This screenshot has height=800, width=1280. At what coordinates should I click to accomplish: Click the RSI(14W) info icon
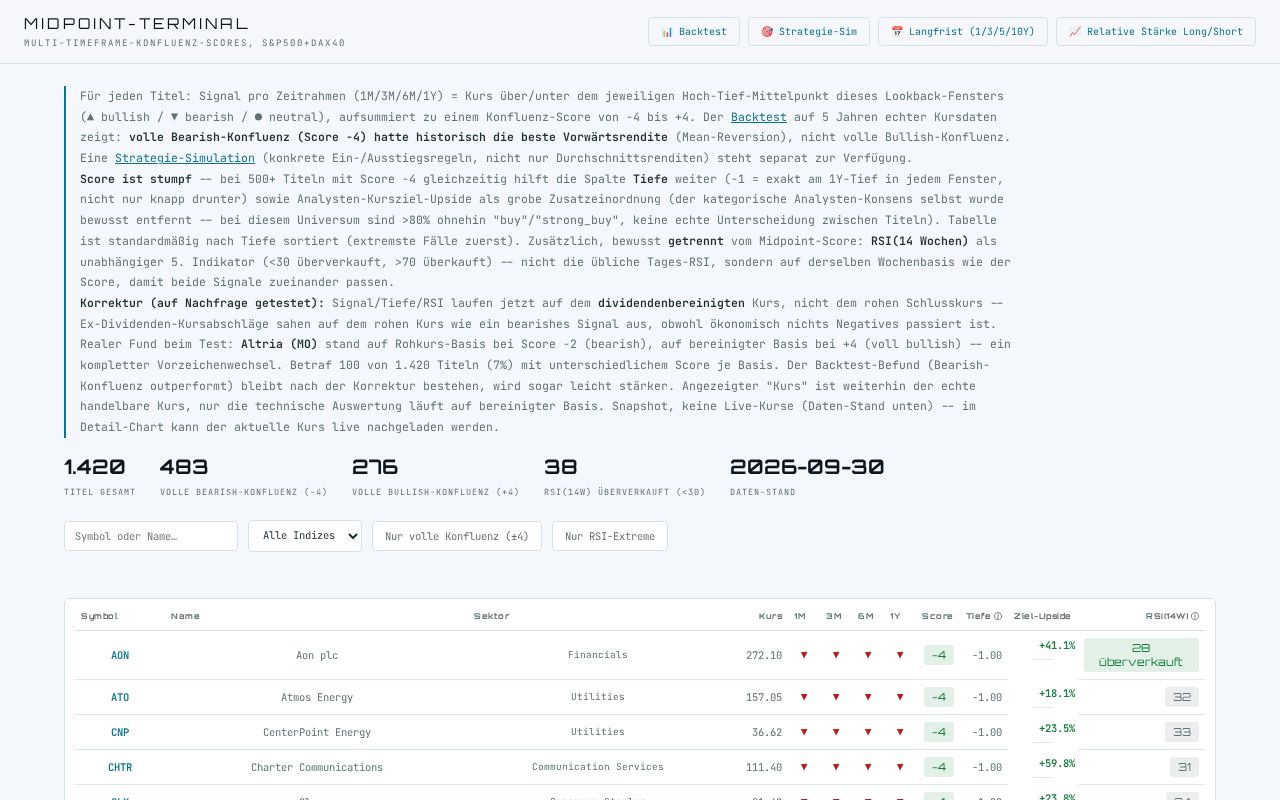[1195, 616]
